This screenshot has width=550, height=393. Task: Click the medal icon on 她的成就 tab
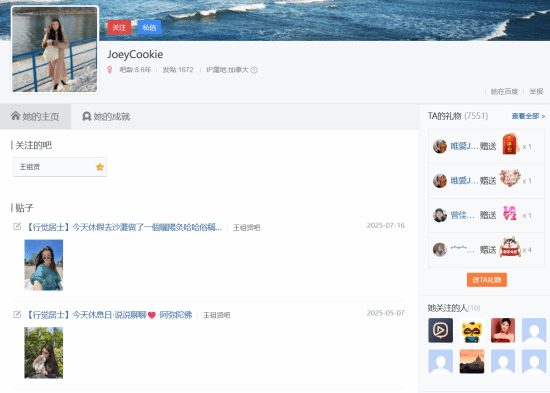(86, 116)
